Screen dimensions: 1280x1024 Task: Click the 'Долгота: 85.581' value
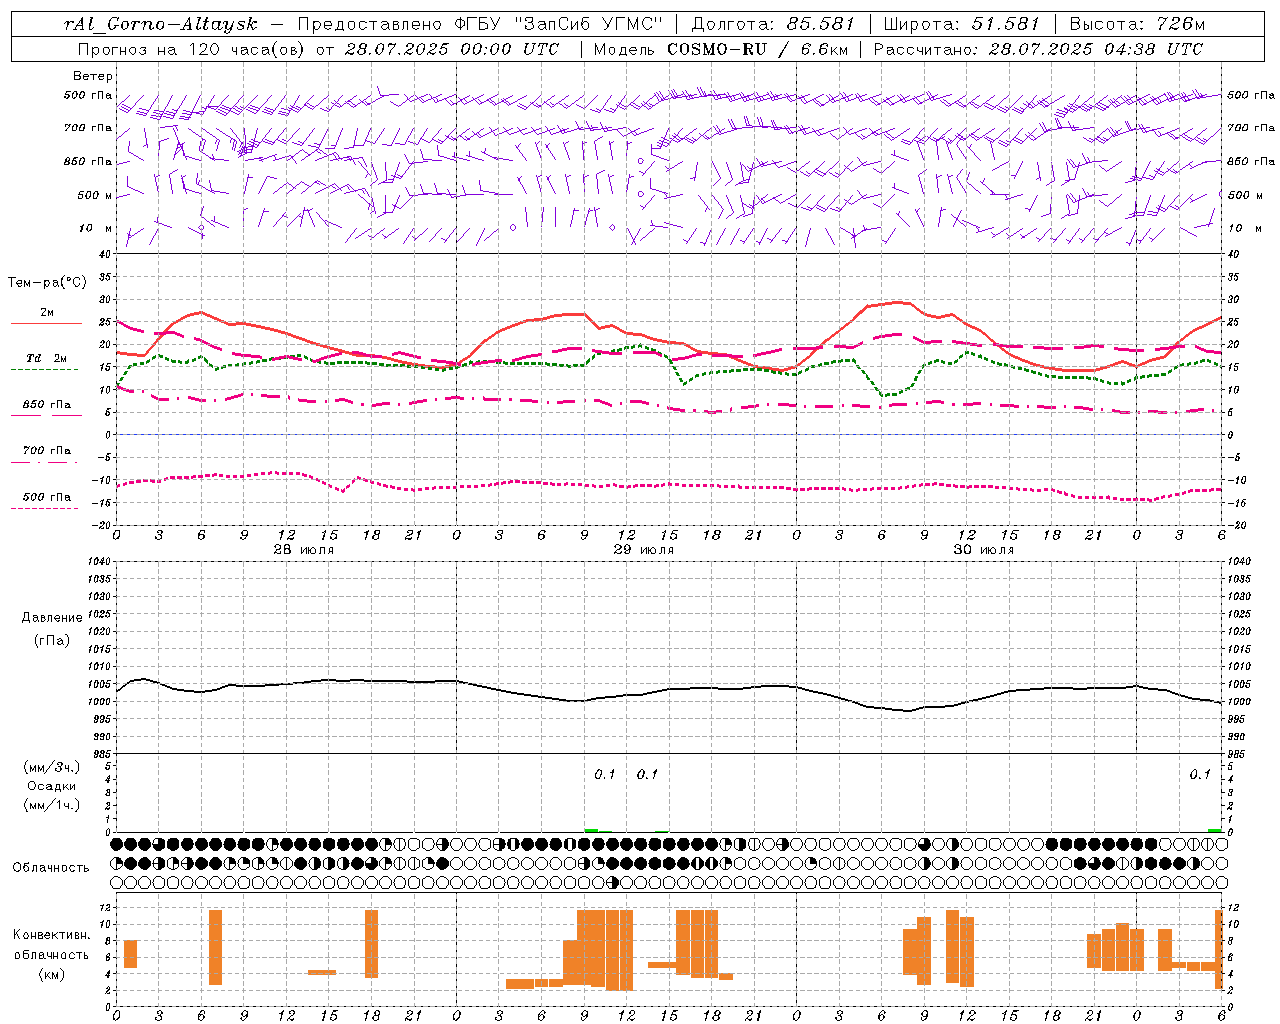tap(774, 24)
